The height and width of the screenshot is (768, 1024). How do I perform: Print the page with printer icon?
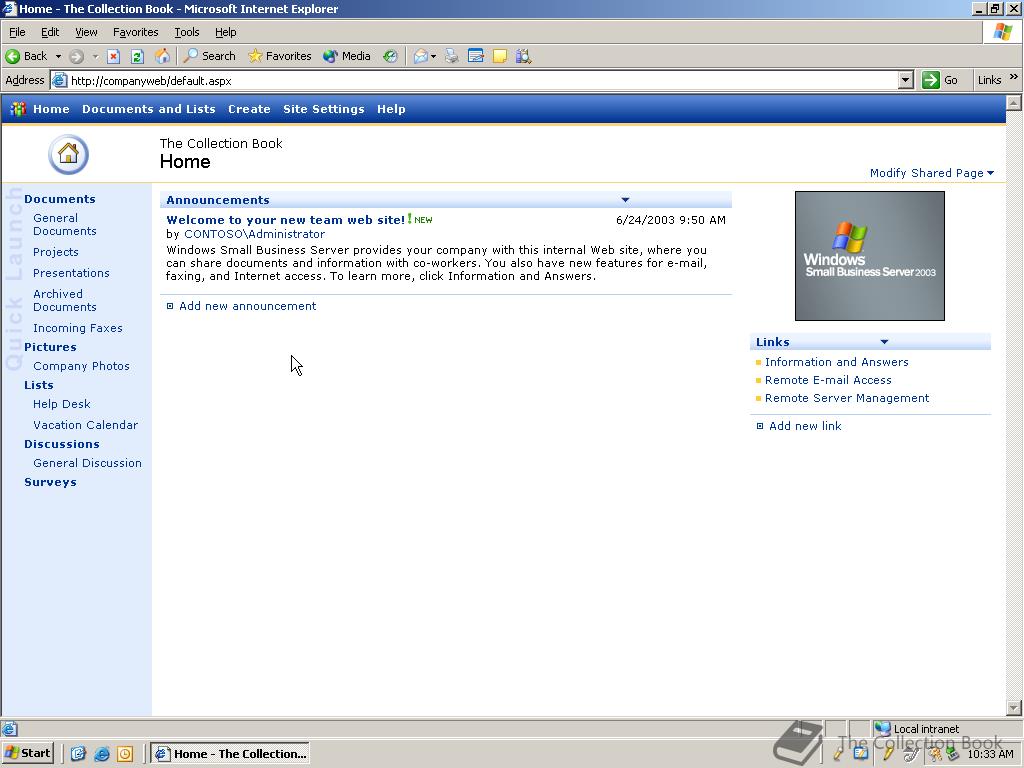(451, 56)
